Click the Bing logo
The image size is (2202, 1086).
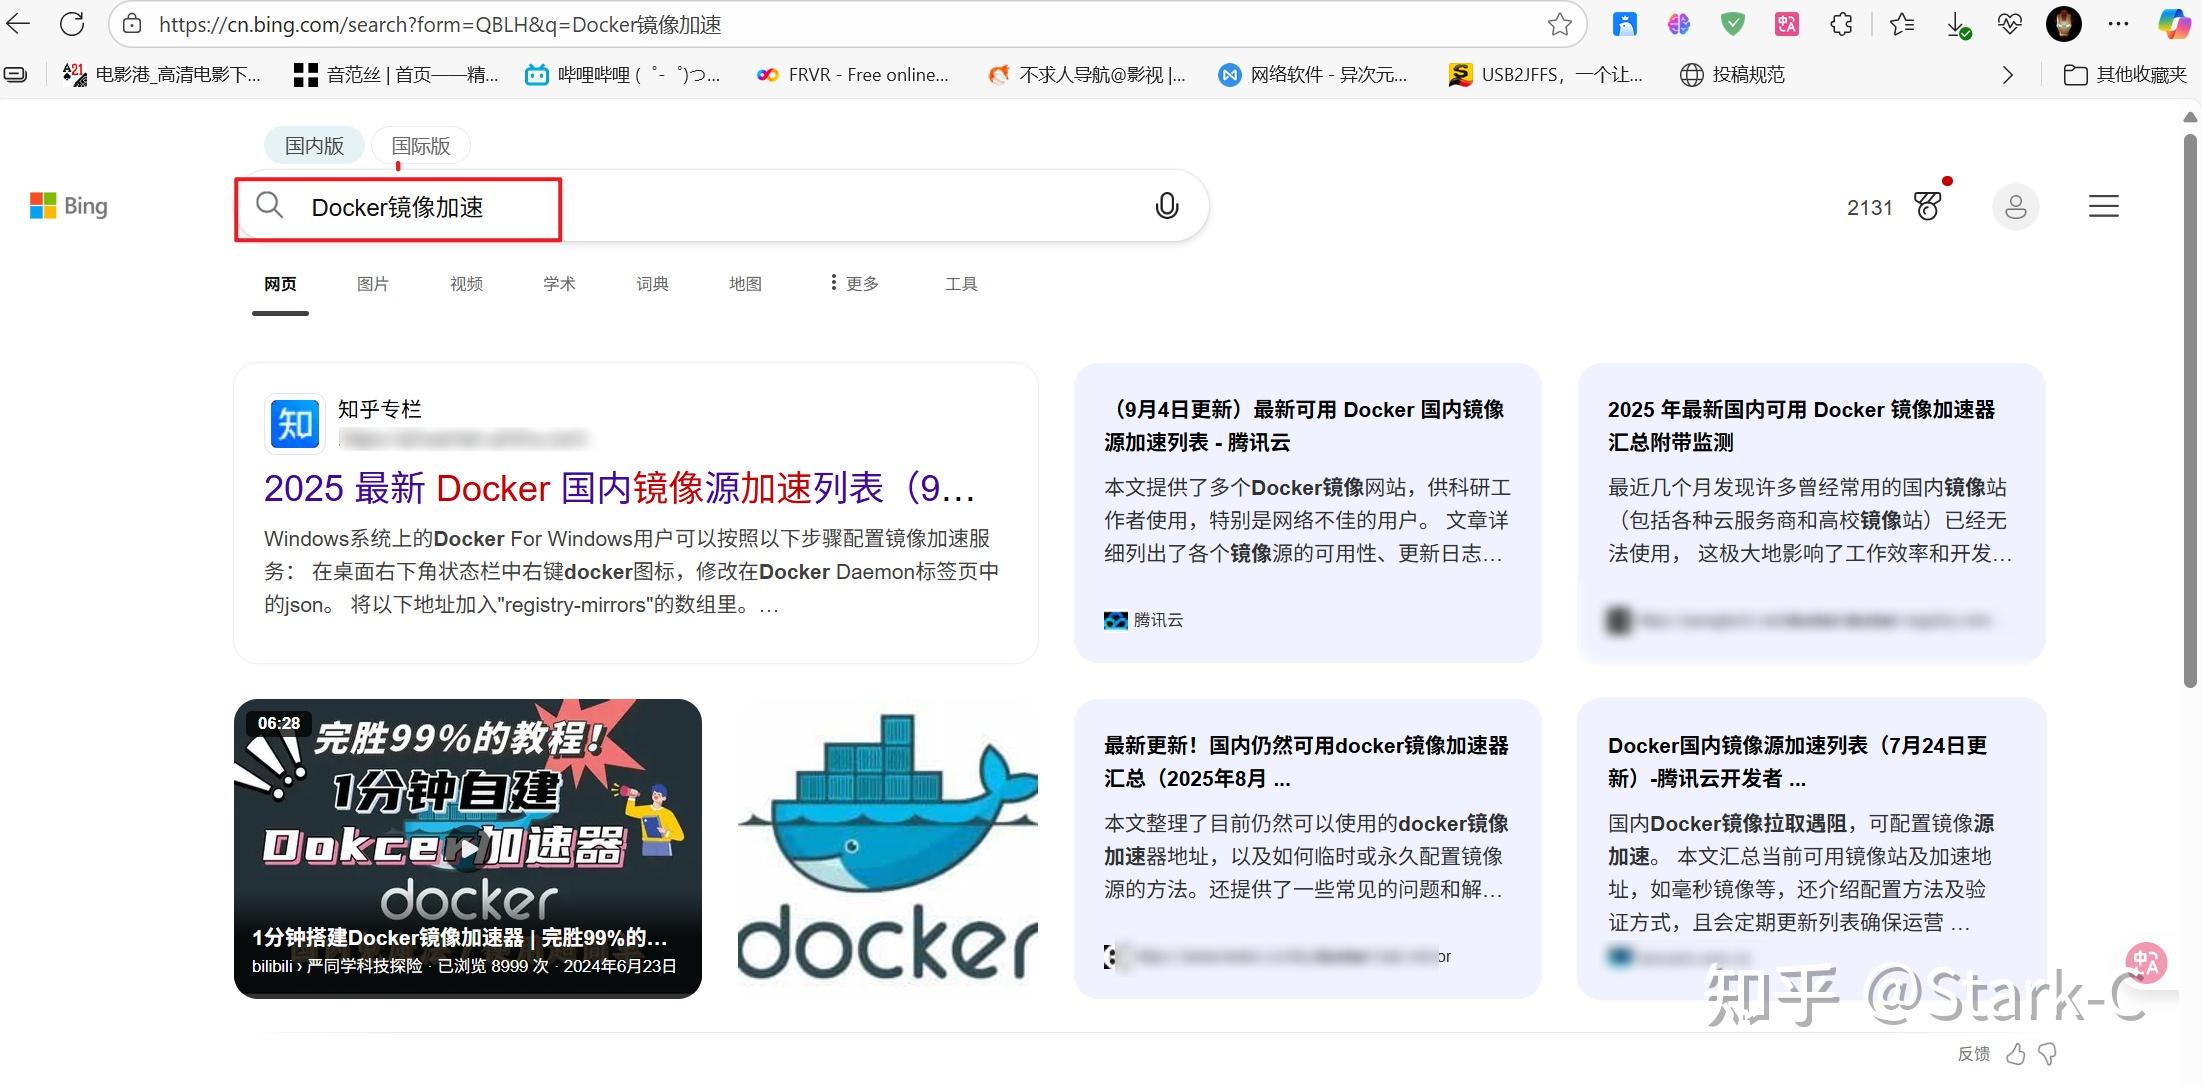68,206
